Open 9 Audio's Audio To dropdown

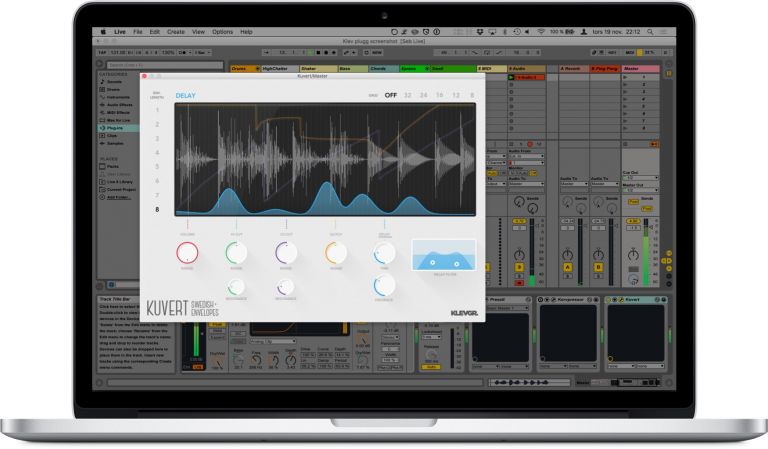tap(527, 184)
